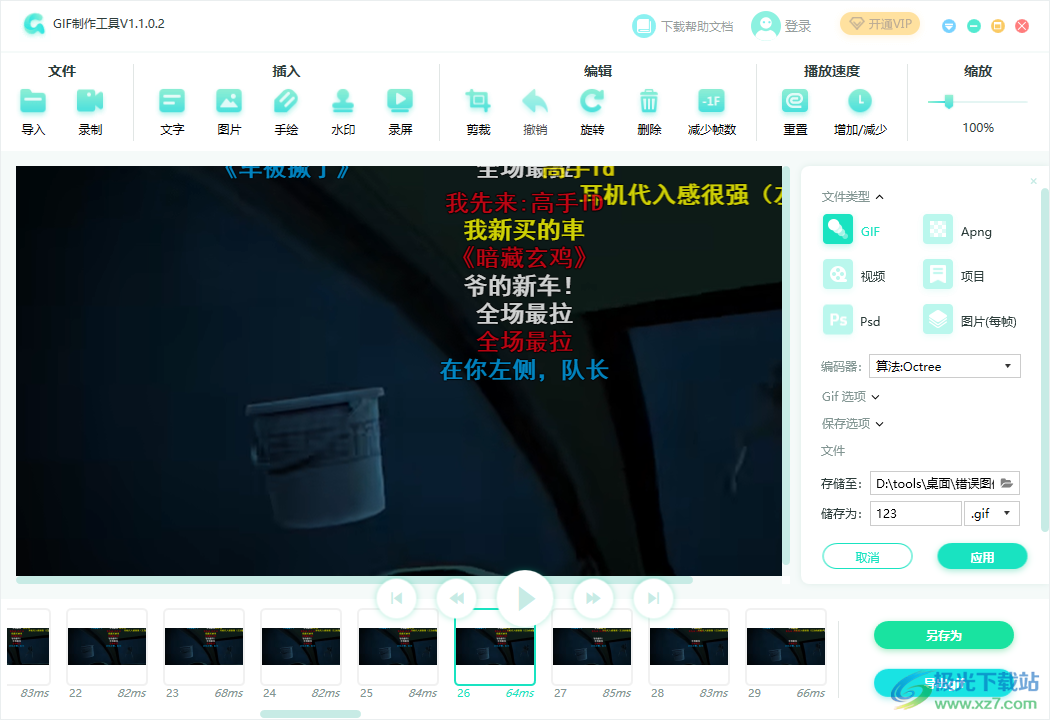This screenshot has height=720, width=1050.
Task: Select frame 28 thumbnail
Action: 689,646
